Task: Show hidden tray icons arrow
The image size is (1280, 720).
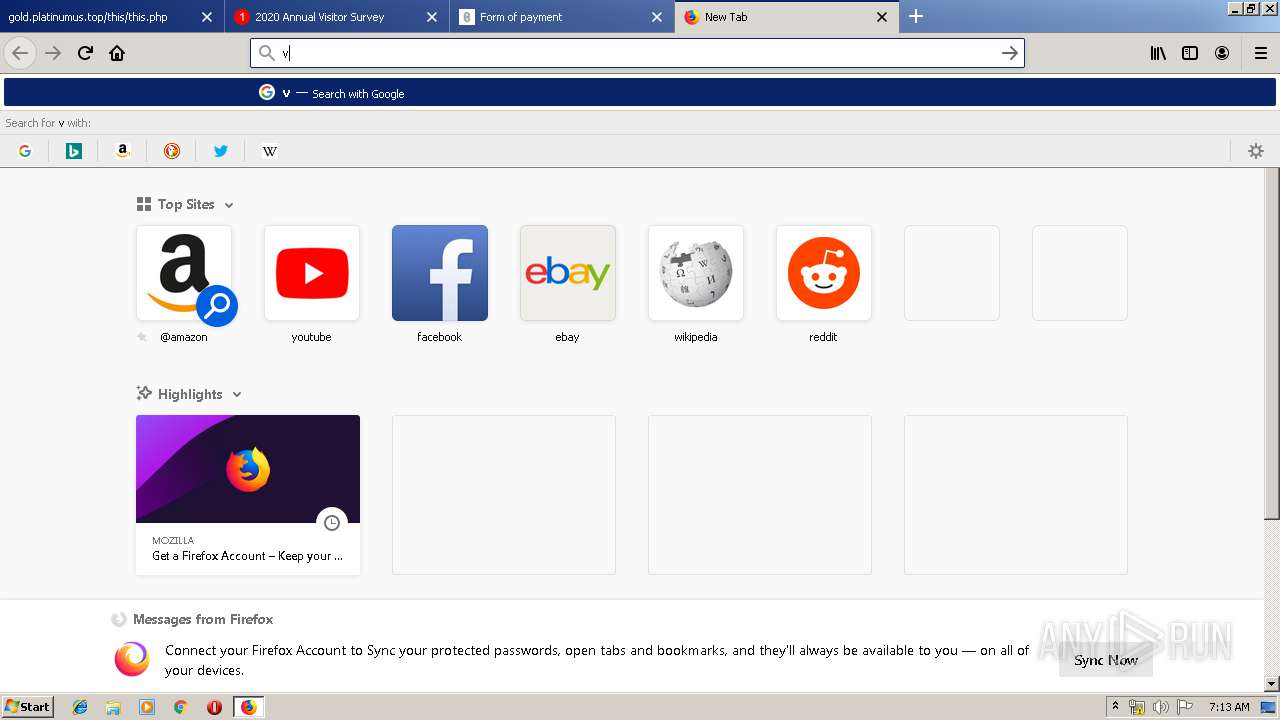Action: [1116, 707]
